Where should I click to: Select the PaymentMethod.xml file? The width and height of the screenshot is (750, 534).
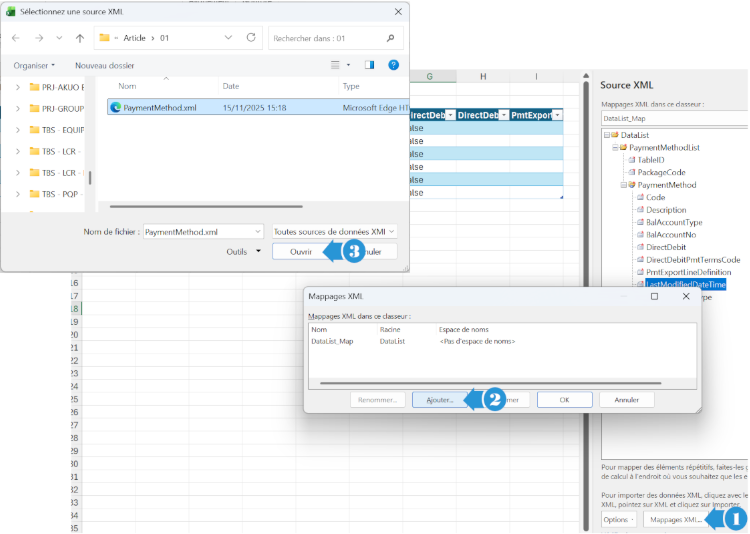[x=160, y=107]
